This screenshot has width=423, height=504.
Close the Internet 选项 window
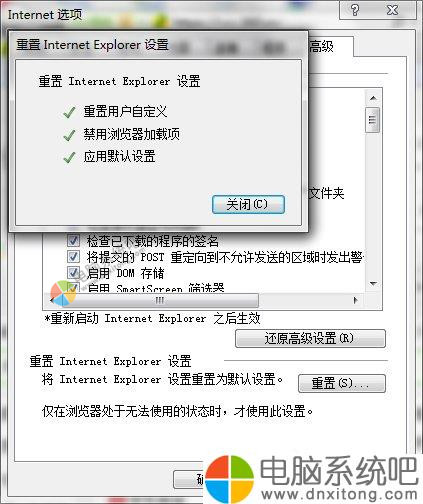392,10
